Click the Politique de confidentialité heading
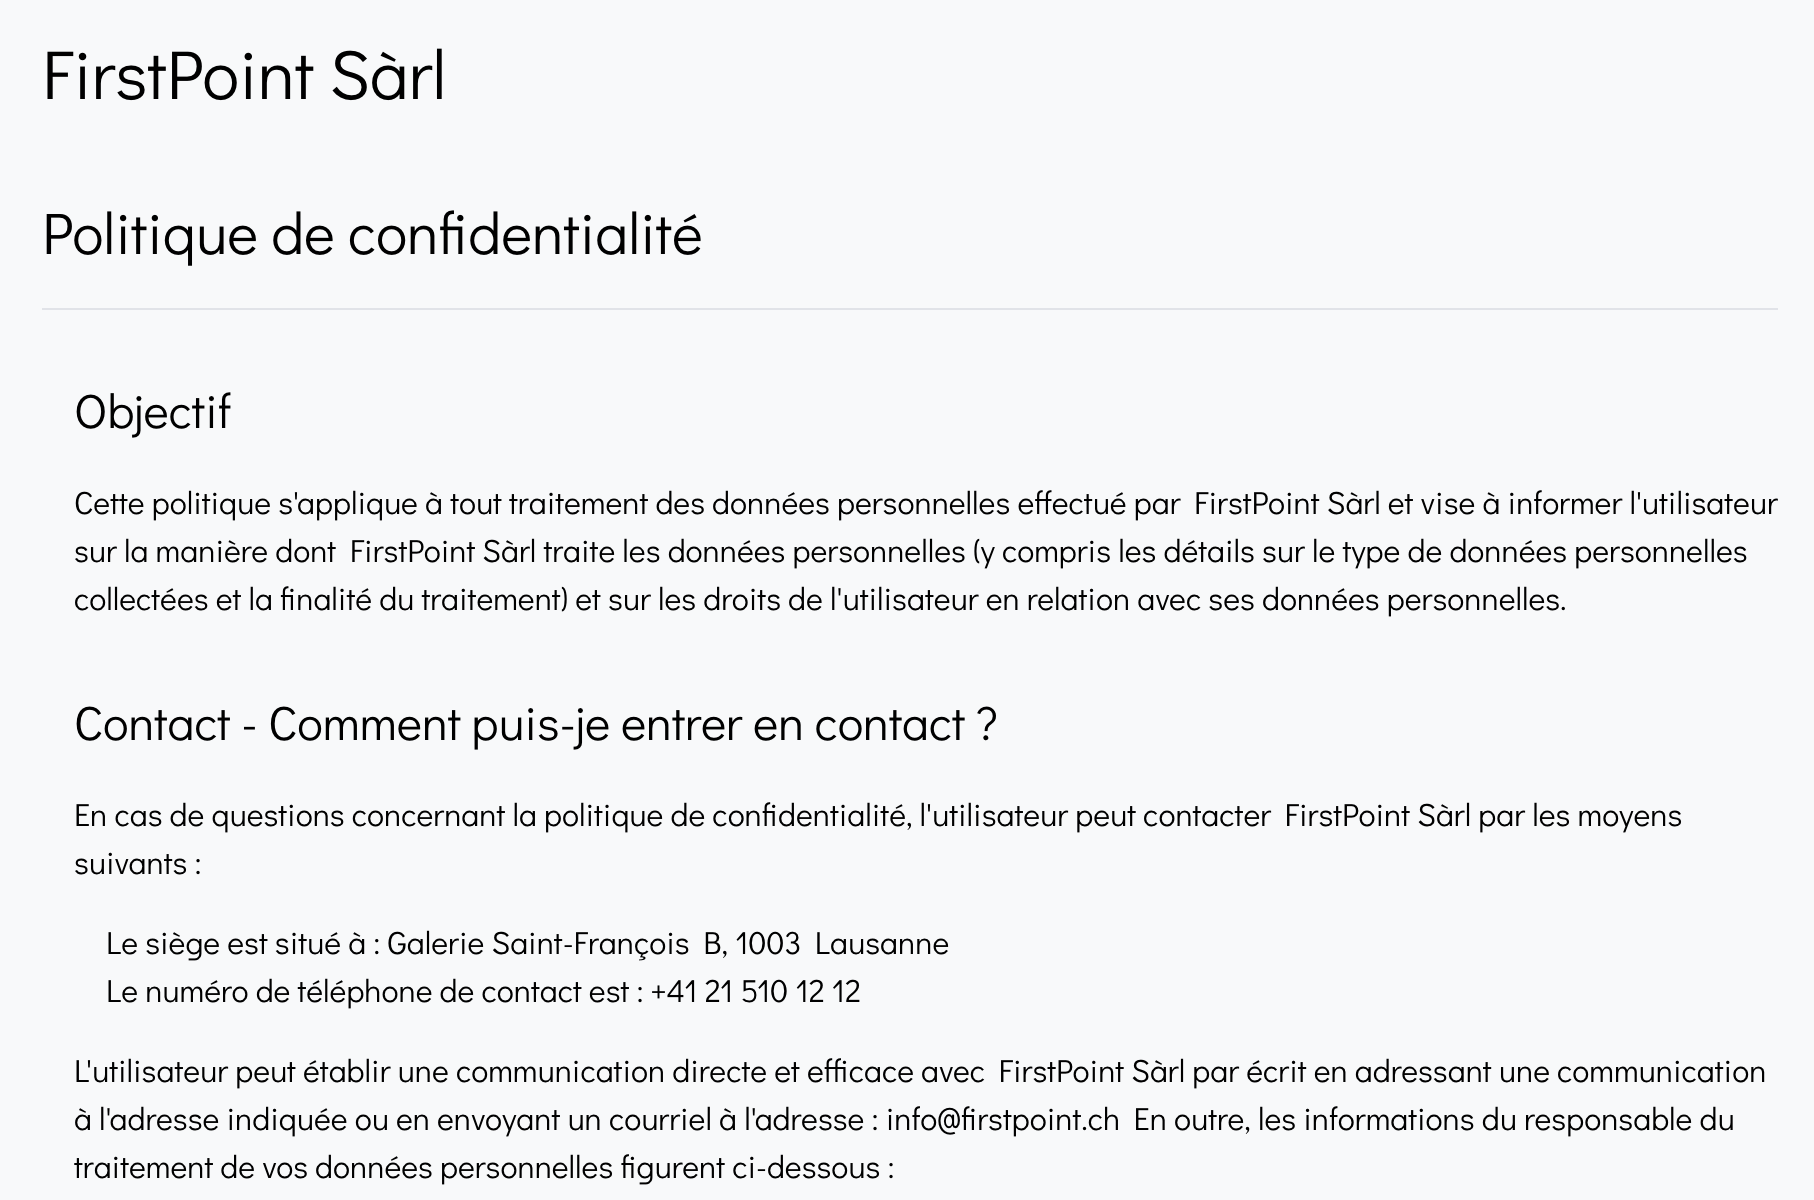Screen dimensions: 1814x1200 pyautogui.click(x=372, y=236)
